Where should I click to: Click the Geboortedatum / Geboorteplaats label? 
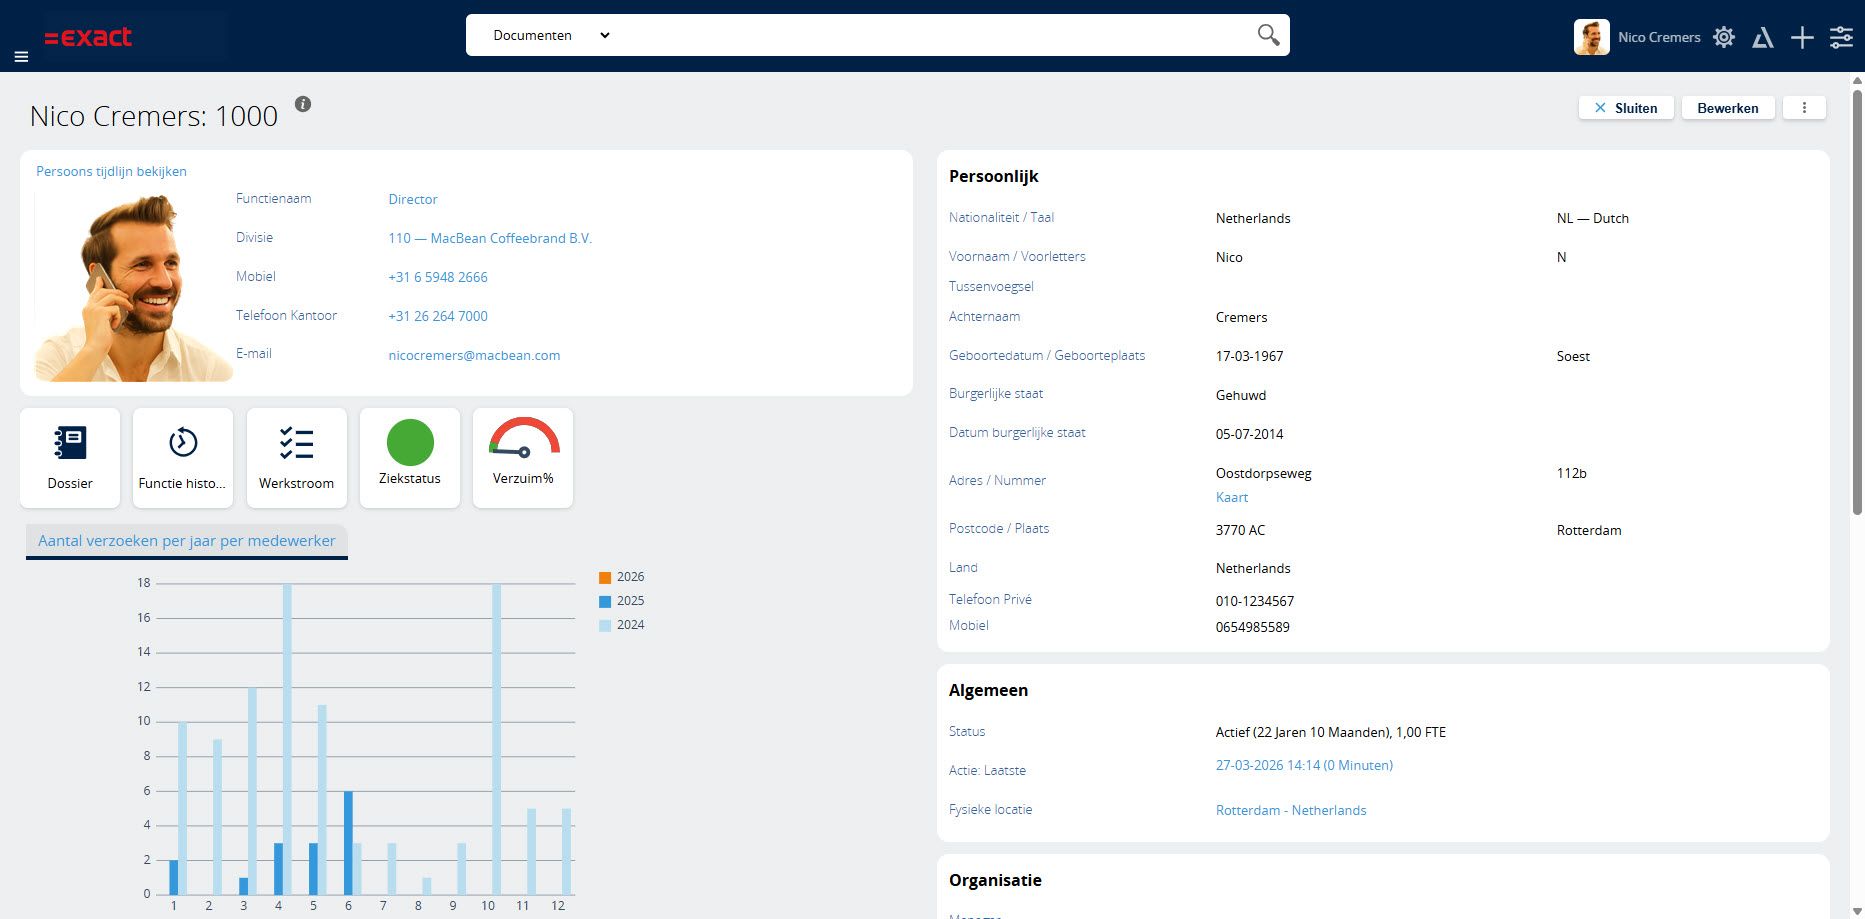point(1047,355)
